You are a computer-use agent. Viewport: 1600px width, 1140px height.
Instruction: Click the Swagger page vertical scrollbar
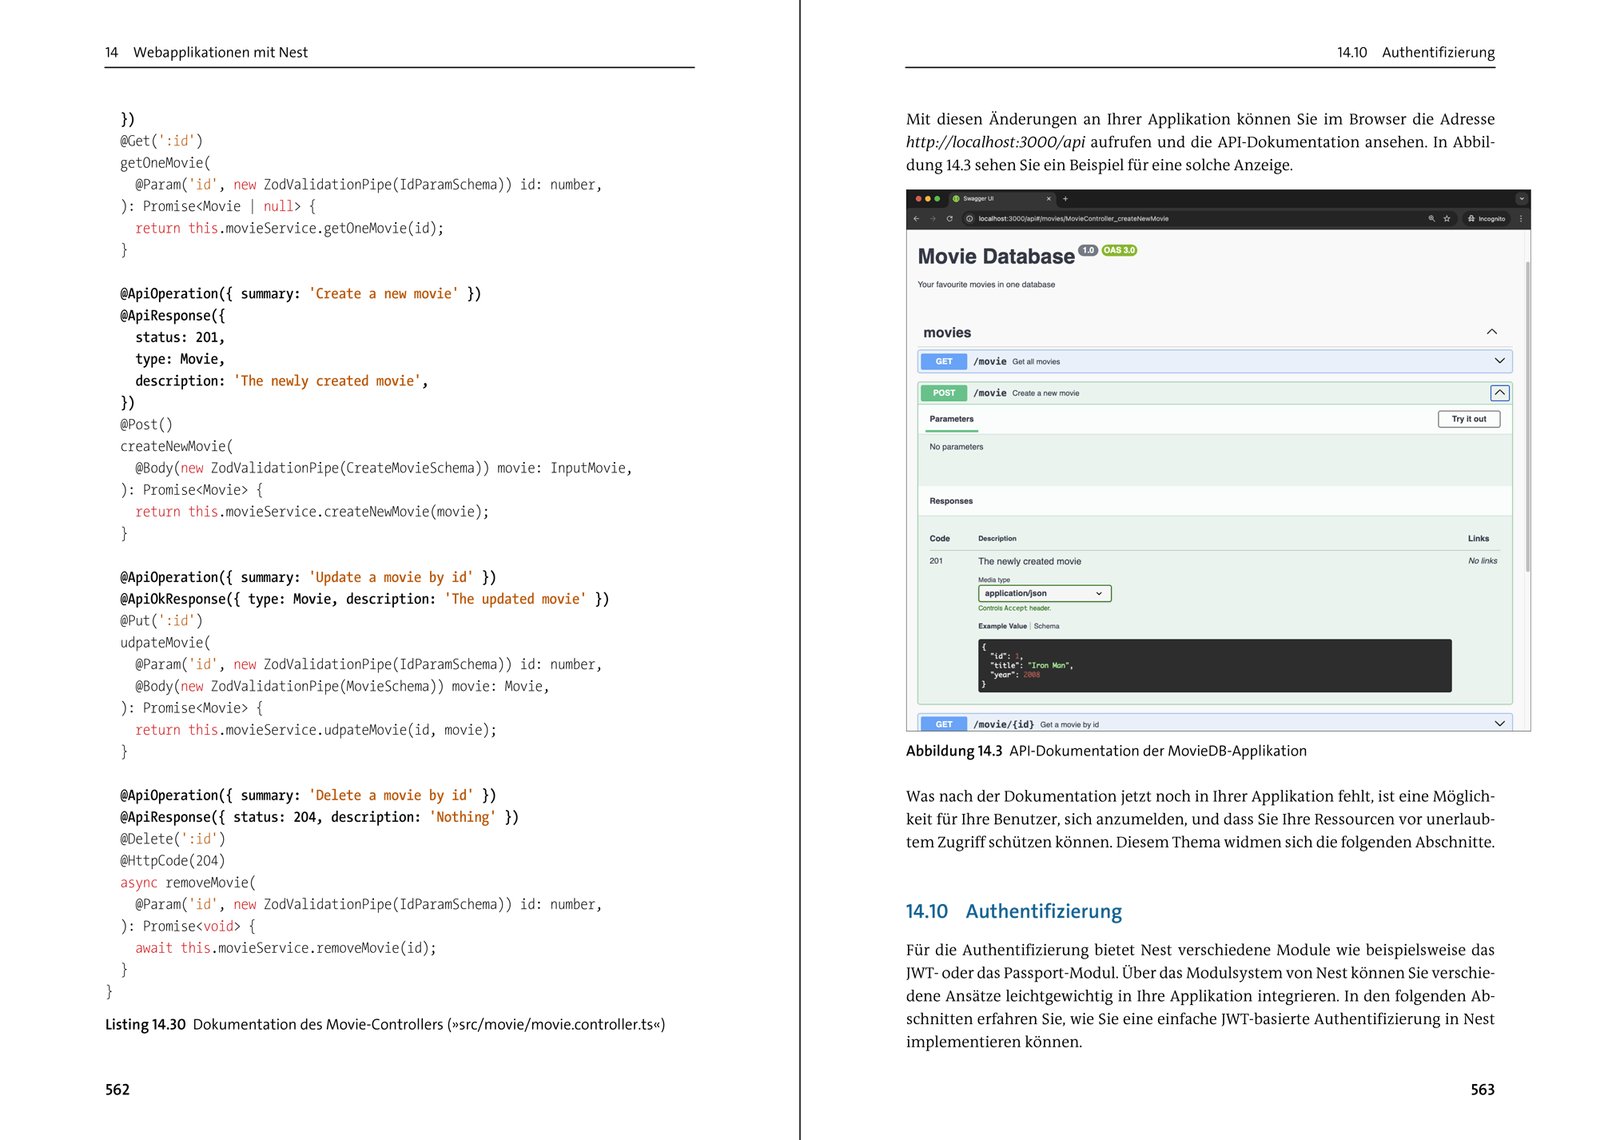pyautogui.click(x=1527, y=416)
